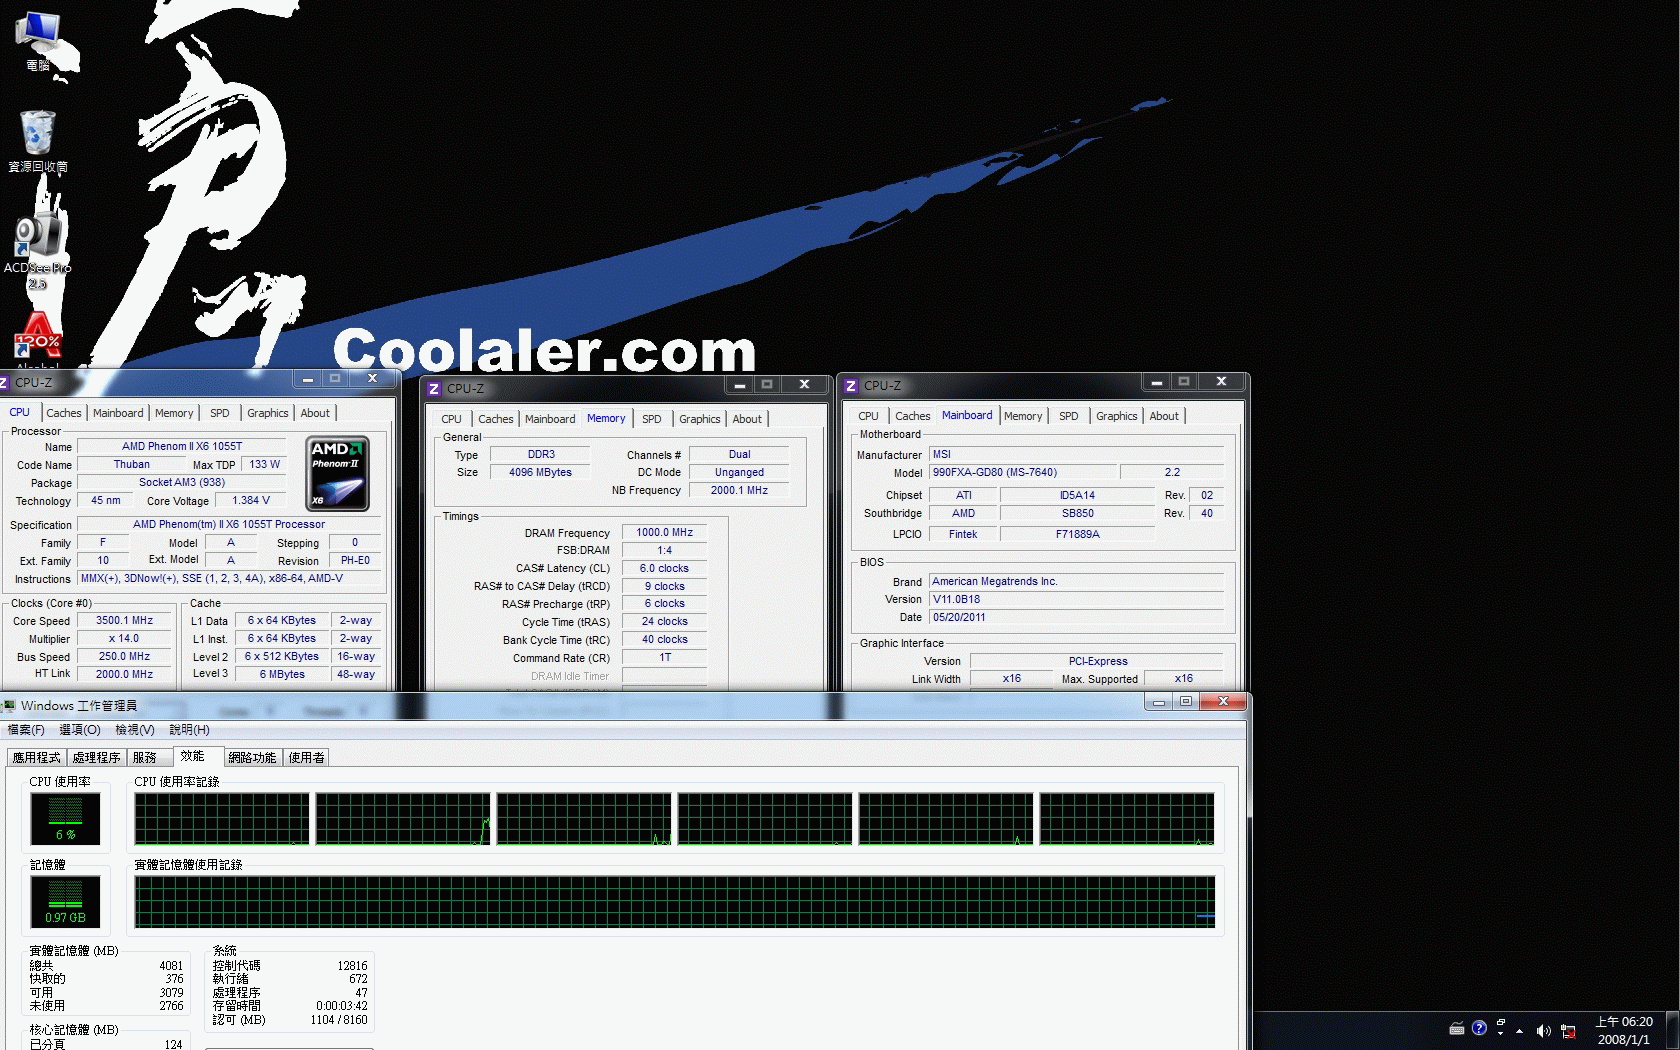The height and width of the screenshot is (1050, 1680).
Task: Open the 網路功能 tab in Task Manager
Action: coord(252,758)
